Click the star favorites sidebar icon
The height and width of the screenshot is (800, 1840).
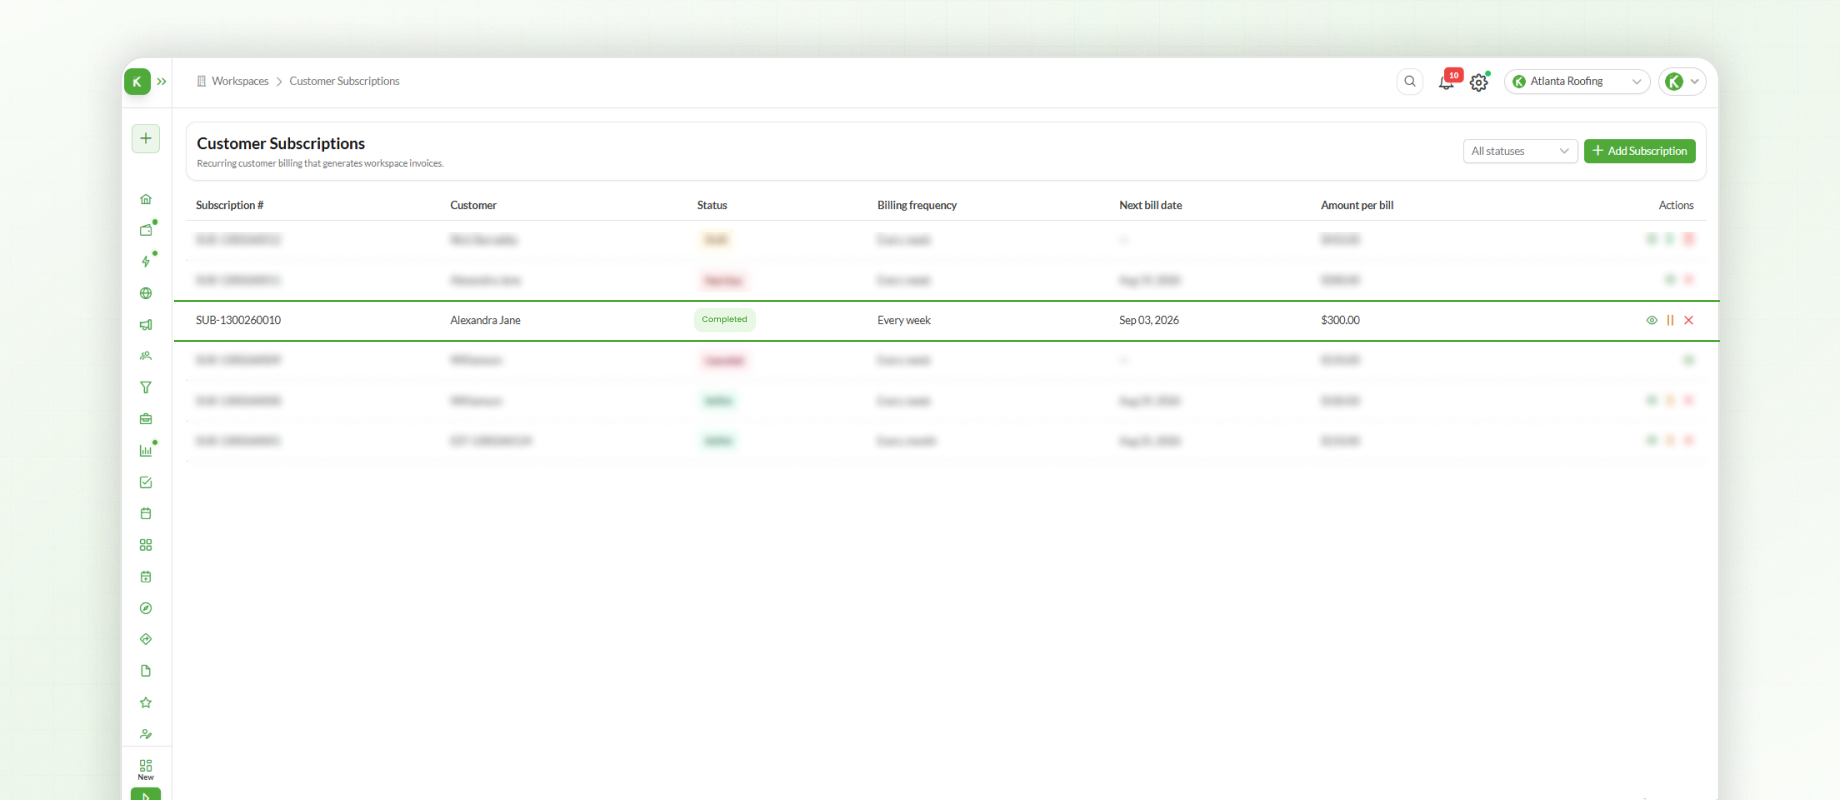tap(146, 702)
